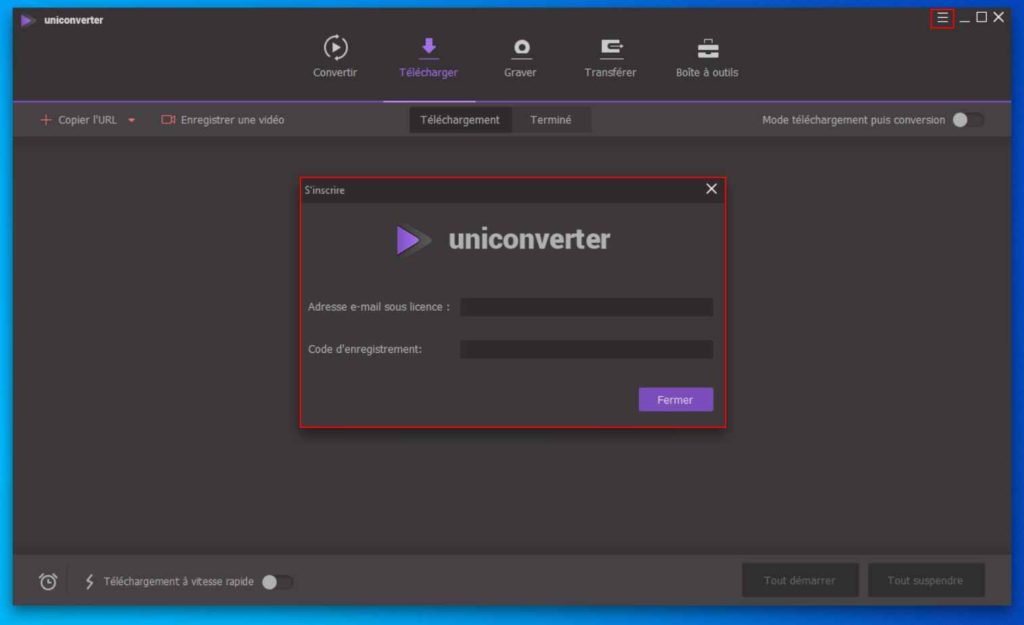
Task: Open the alarm clock scheduler icon
Action: pos(48,581)
